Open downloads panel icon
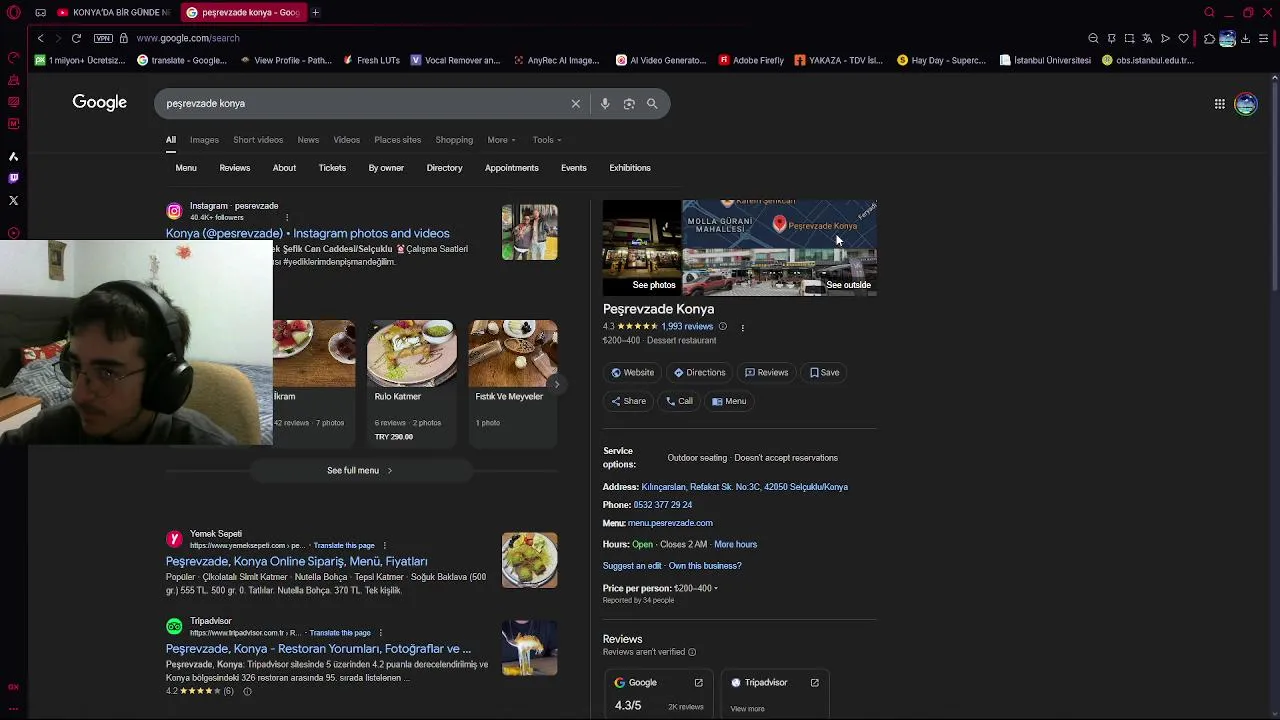 tap(1245, 38)
